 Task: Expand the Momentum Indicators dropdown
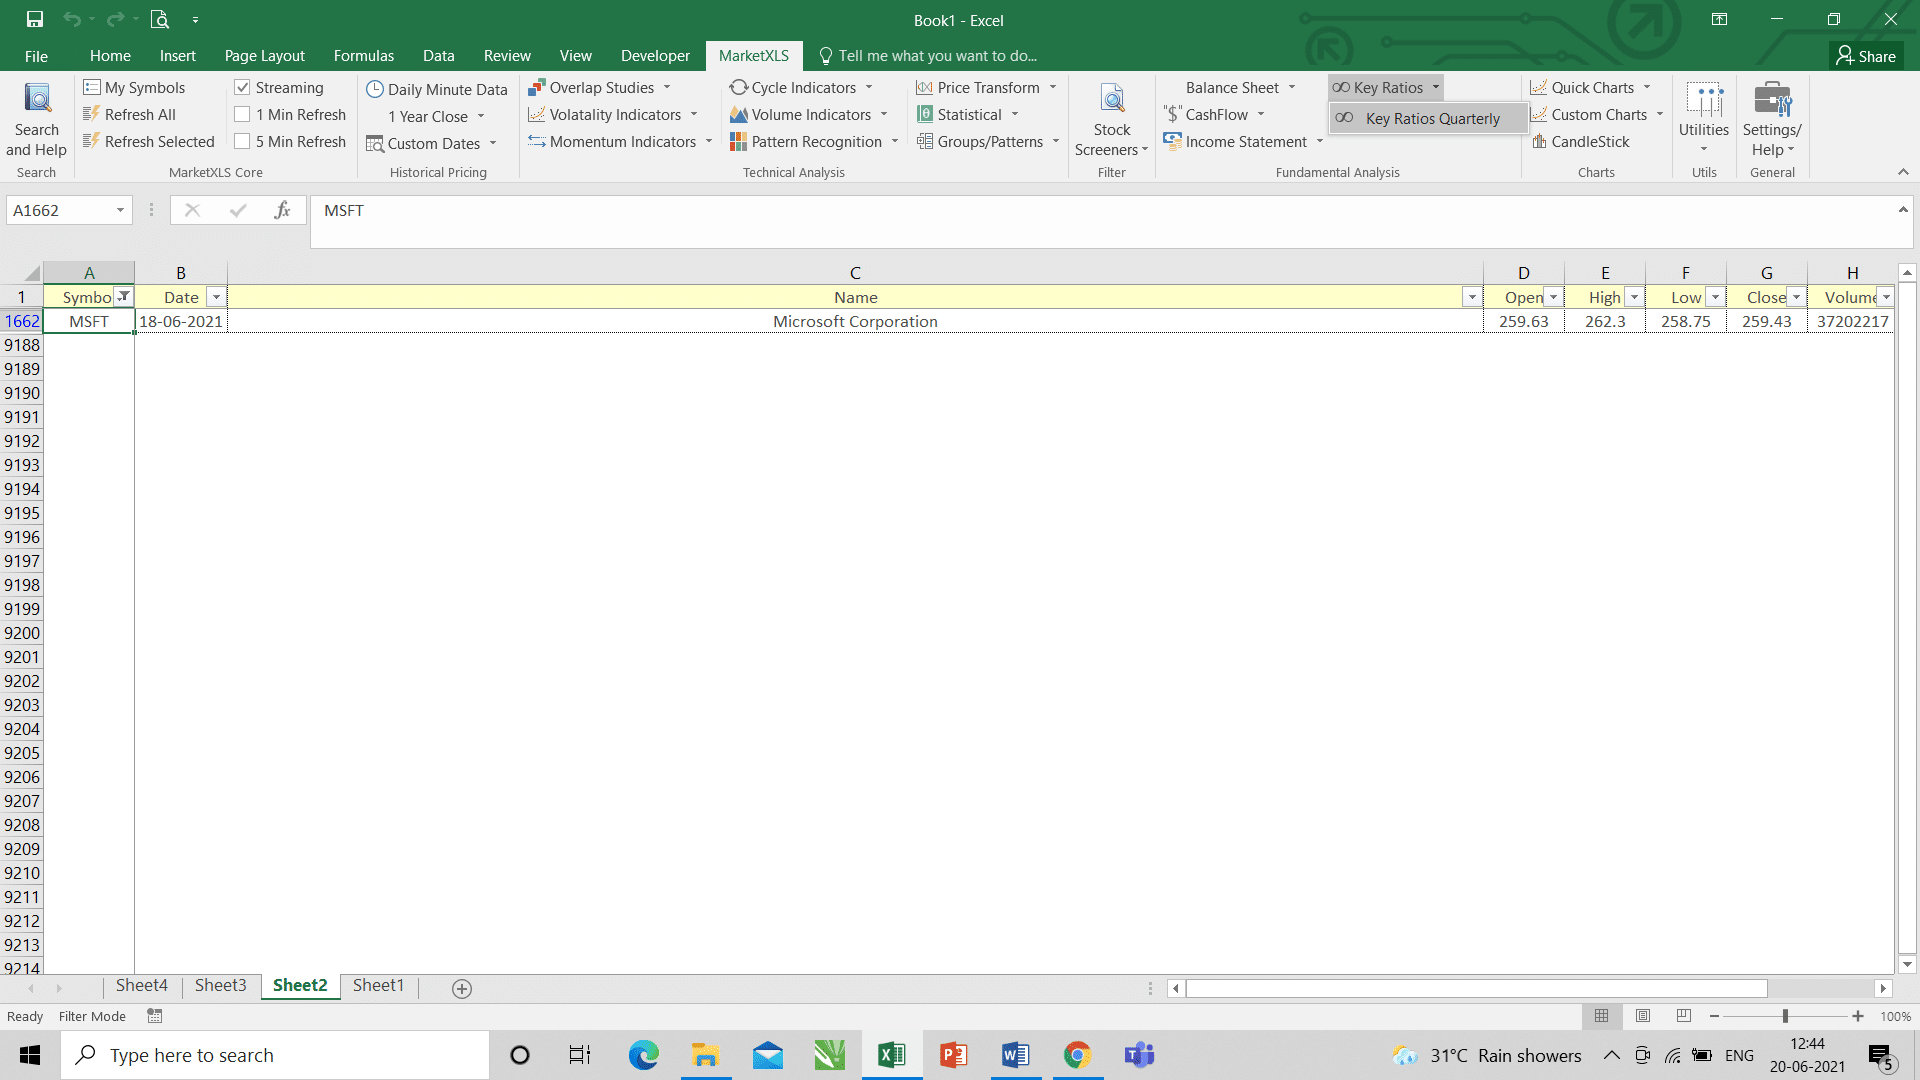(709, 142)
